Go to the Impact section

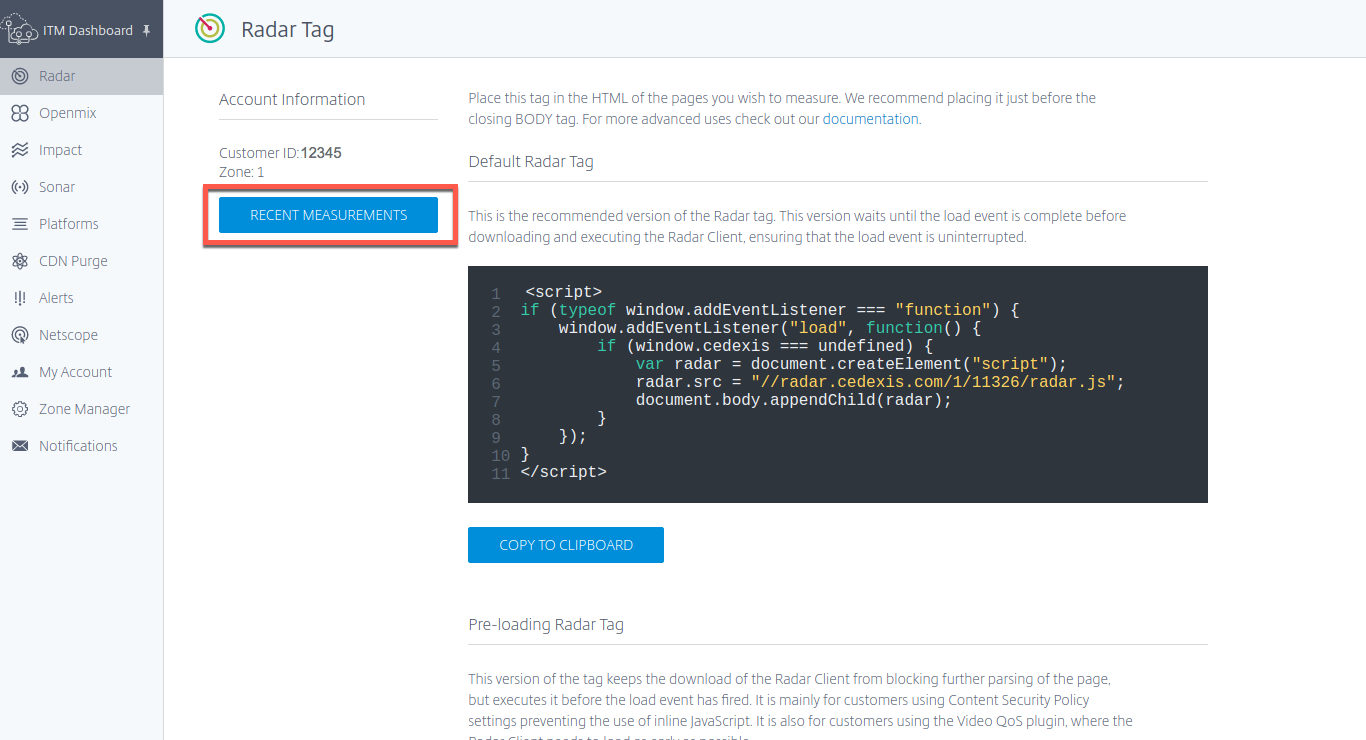[81, 150]
